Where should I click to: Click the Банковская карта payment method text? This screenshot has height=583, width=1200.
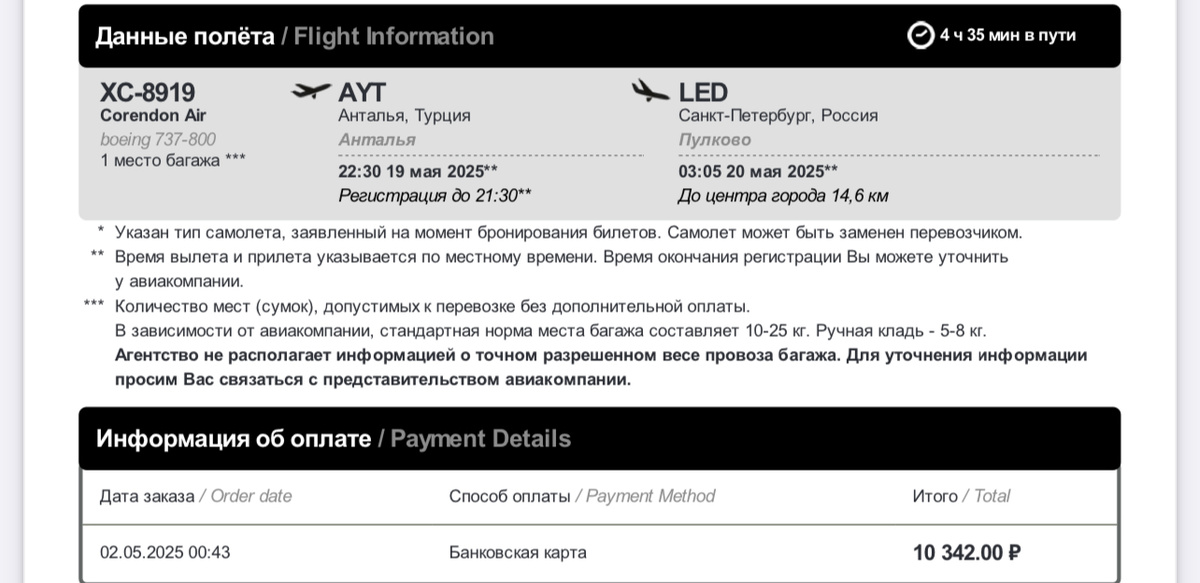518,552
